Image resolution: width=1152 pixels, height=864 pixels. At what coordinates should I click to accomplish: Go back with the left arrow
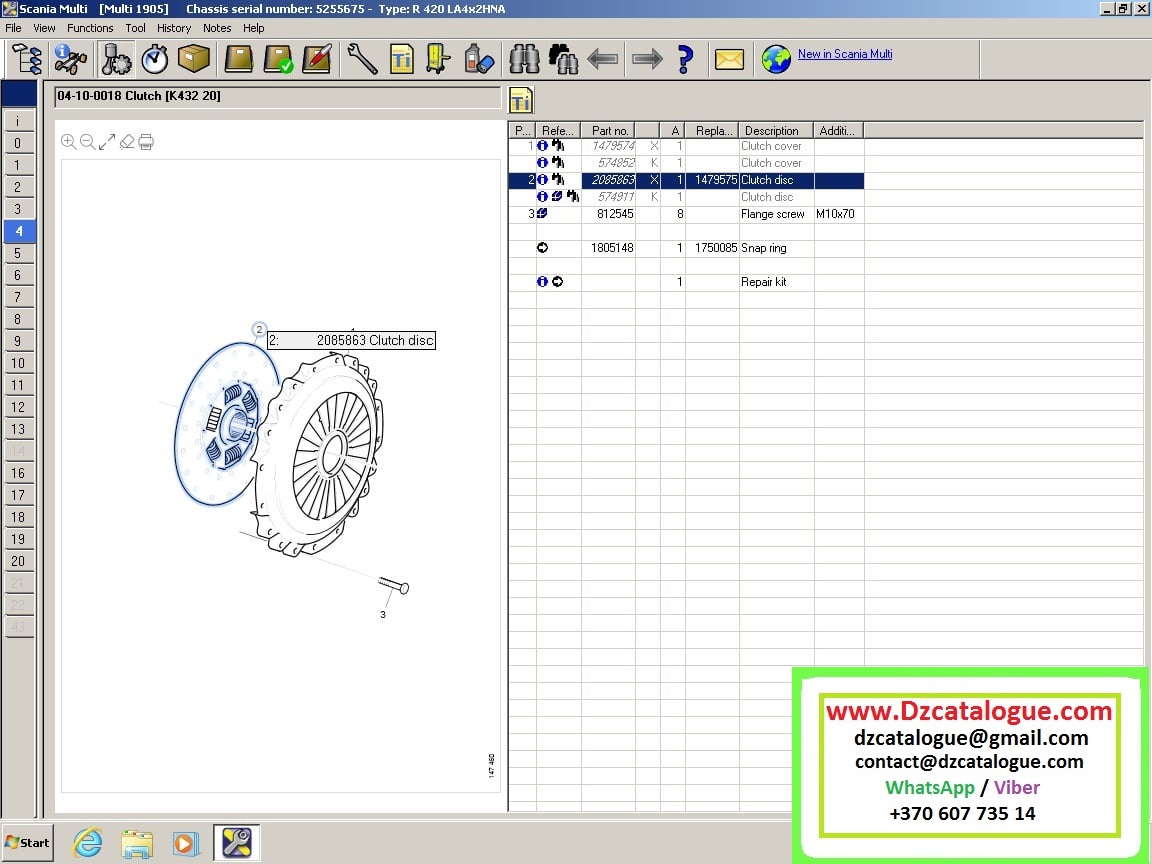(603, 59)
